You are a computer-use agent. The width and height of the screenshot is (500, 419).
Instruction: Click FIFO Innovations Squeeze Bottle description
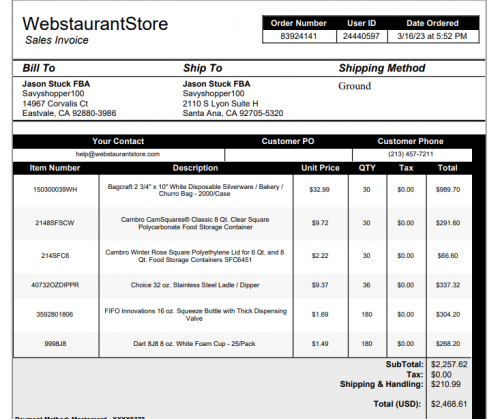[195, 315]
